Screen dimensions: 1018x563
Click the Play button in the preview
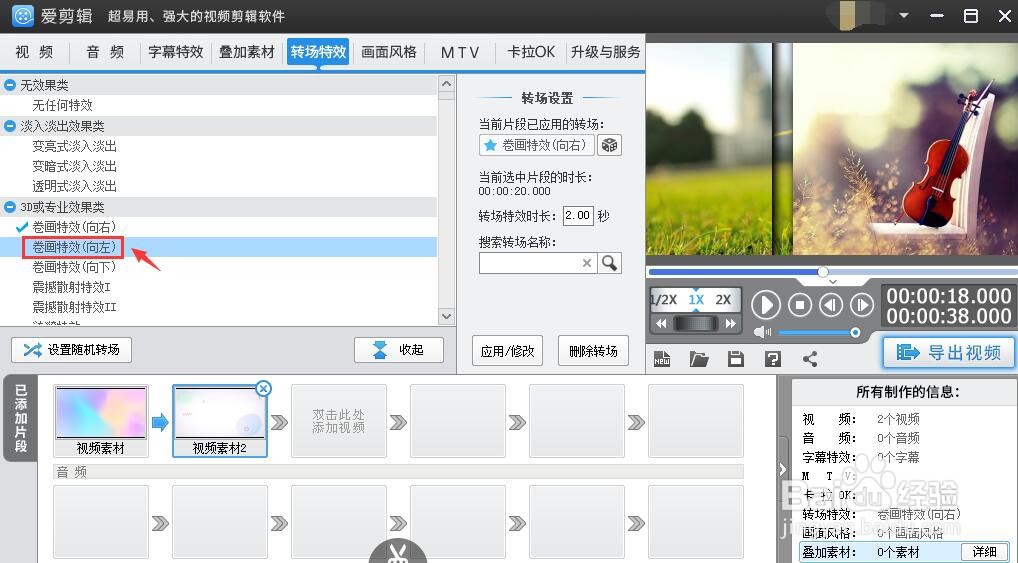point(766,305)
